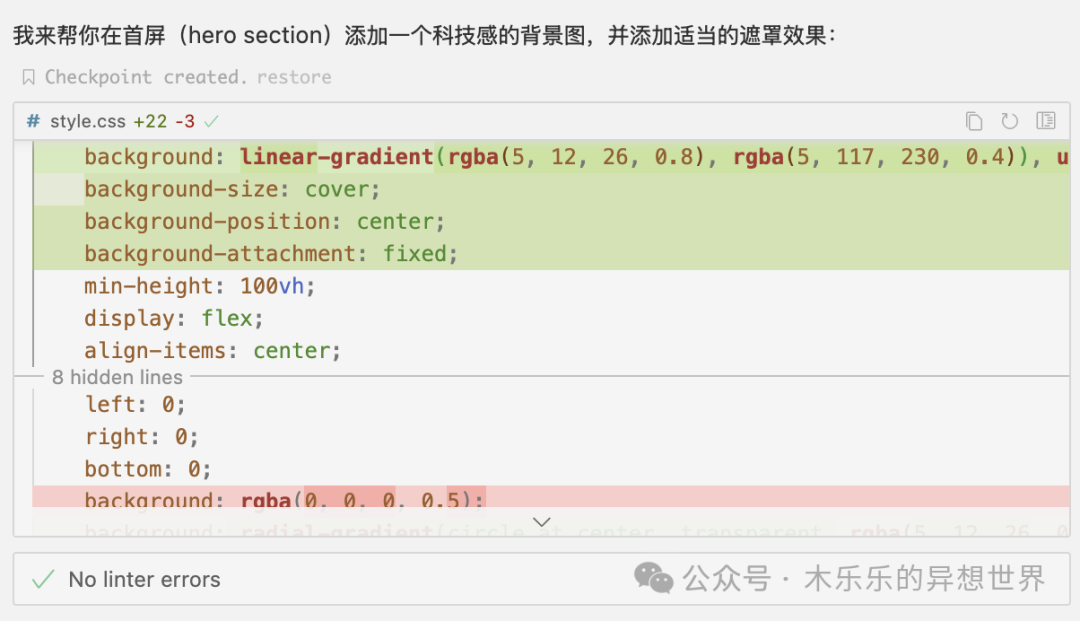Click the +22 added lines count

(150, 121)
